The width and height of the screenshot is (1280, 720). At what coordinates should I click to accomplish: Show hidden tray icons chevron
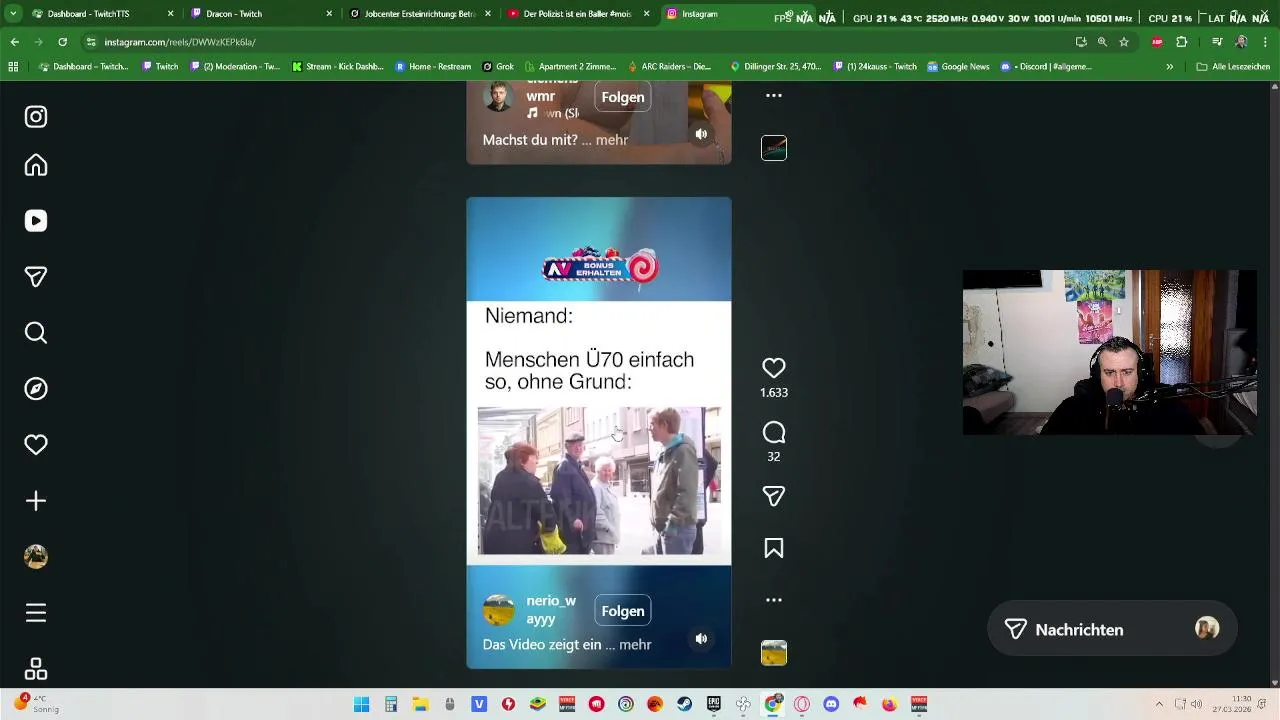tap(1159, 704)
